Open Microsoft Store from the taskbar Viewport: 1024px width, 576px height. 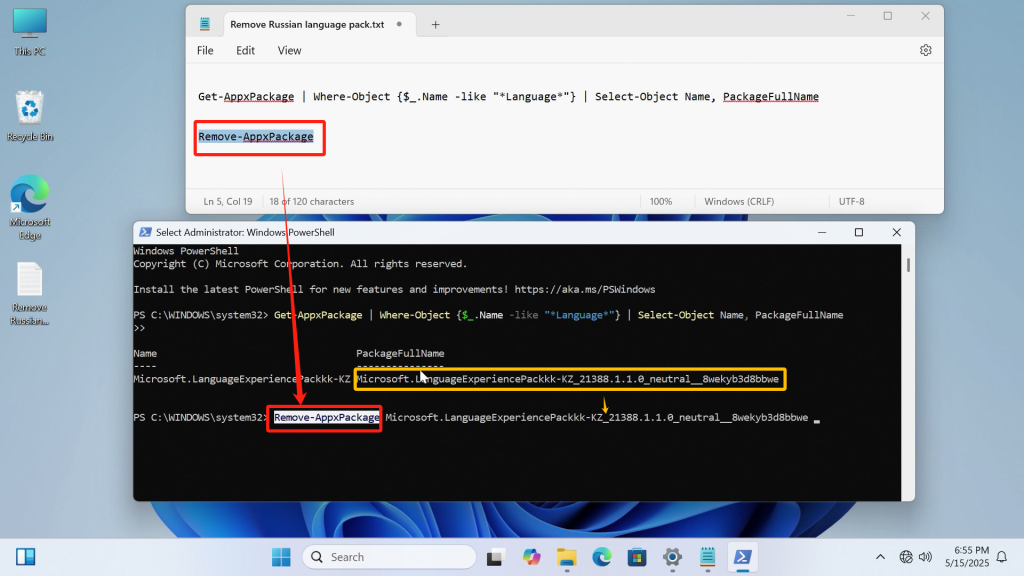(x=637, y=557)
